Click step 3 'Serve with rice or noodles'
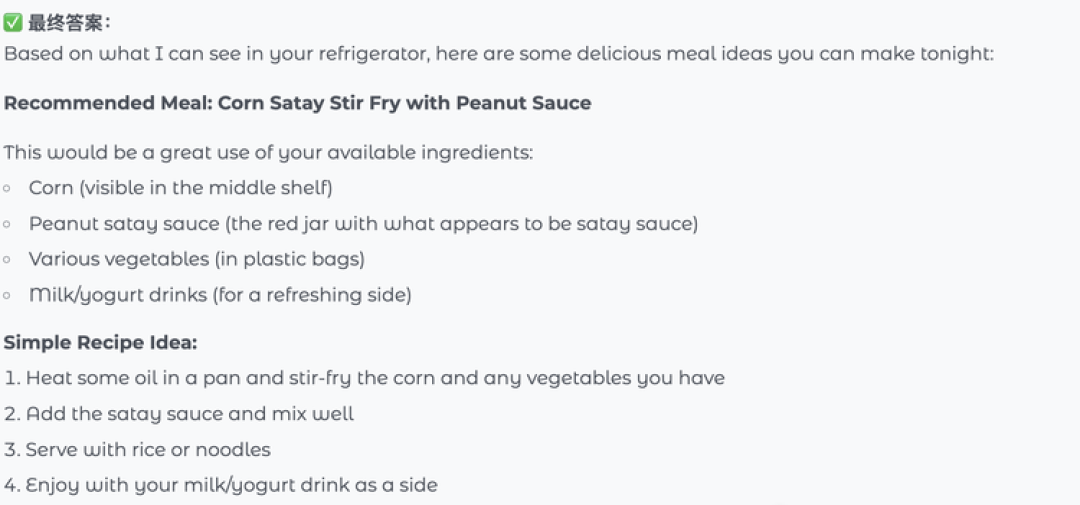This screenshot has width=1080, height=505. coord(137,450)
